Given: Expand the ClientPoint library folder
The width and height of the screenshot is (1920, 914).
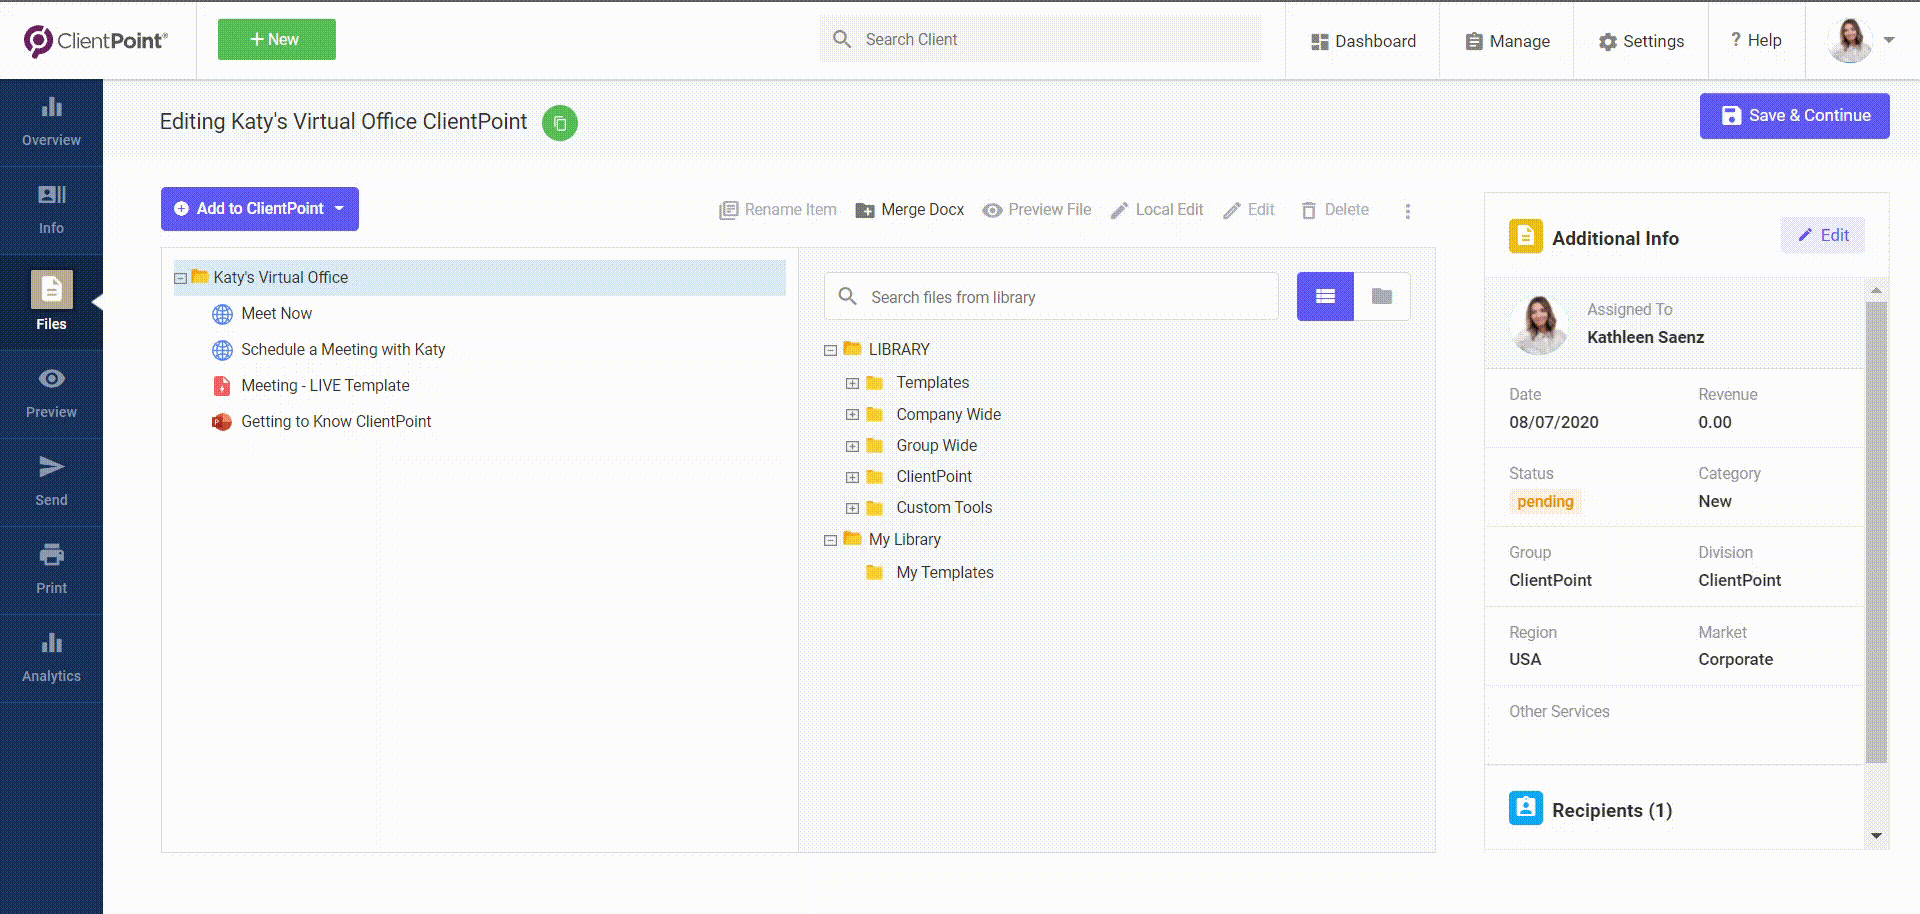Looking at the screenshot, I should click(x=852, y=477).
